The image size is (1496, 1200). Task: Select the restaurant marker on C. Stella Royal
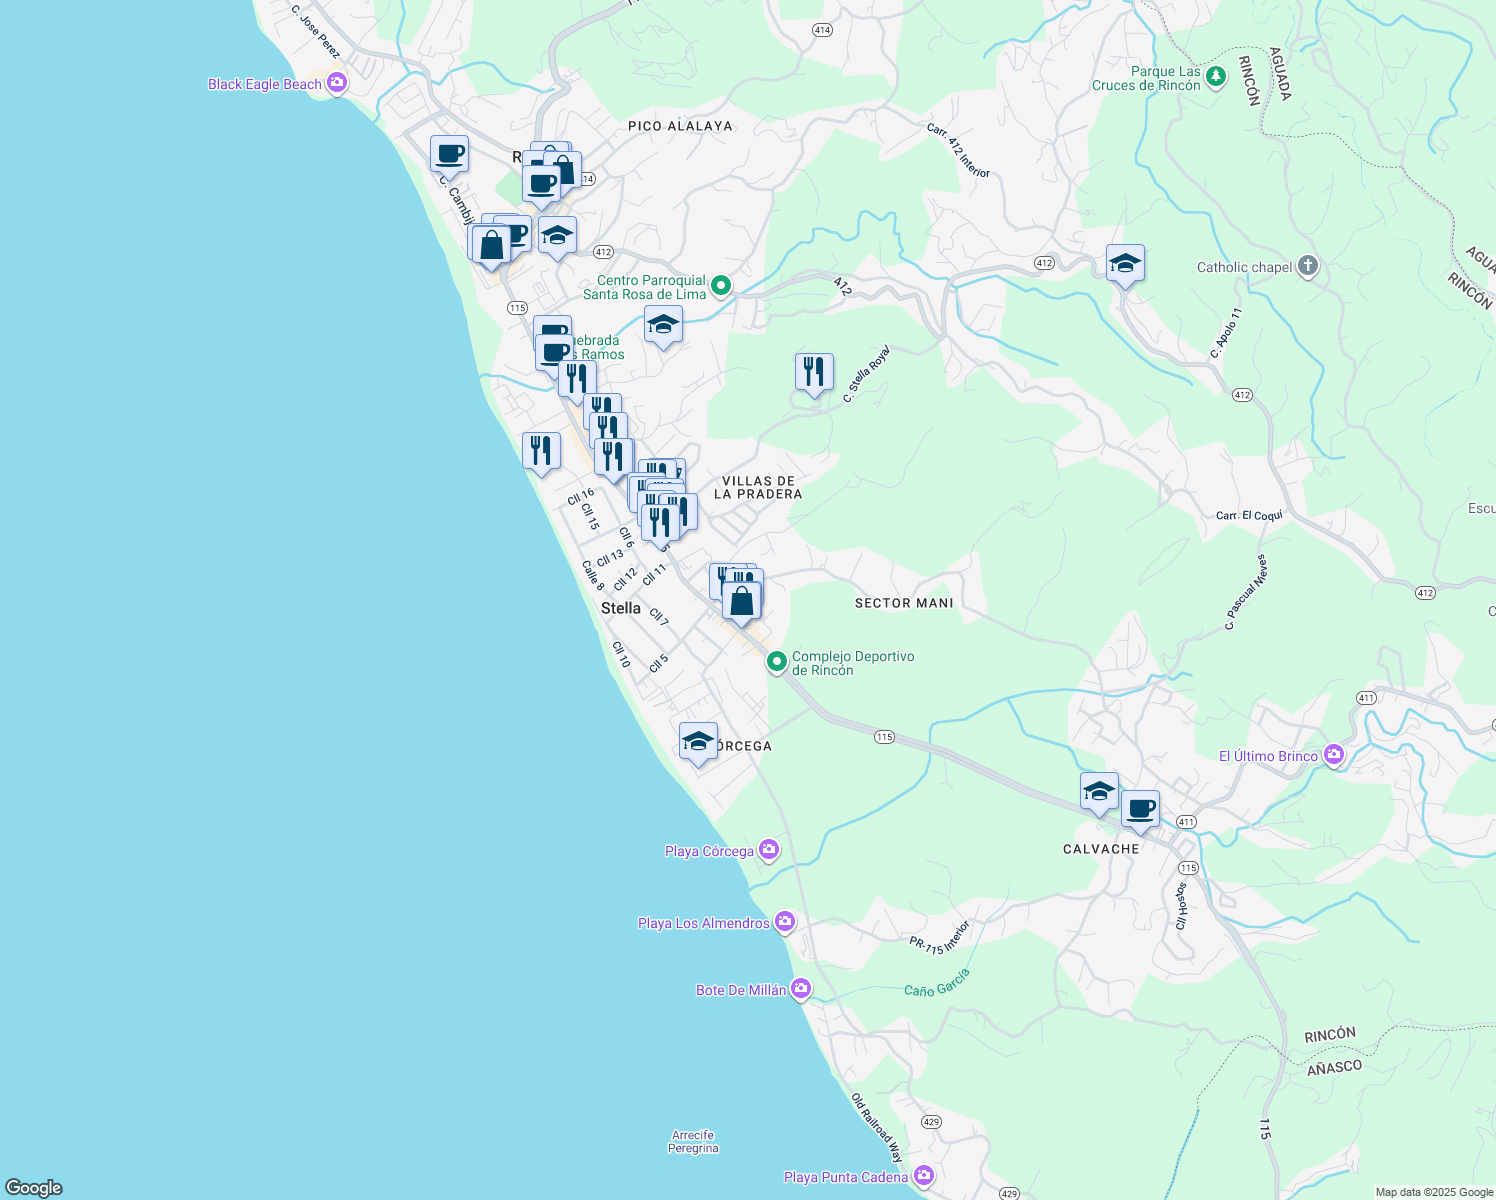pos(814,372)
